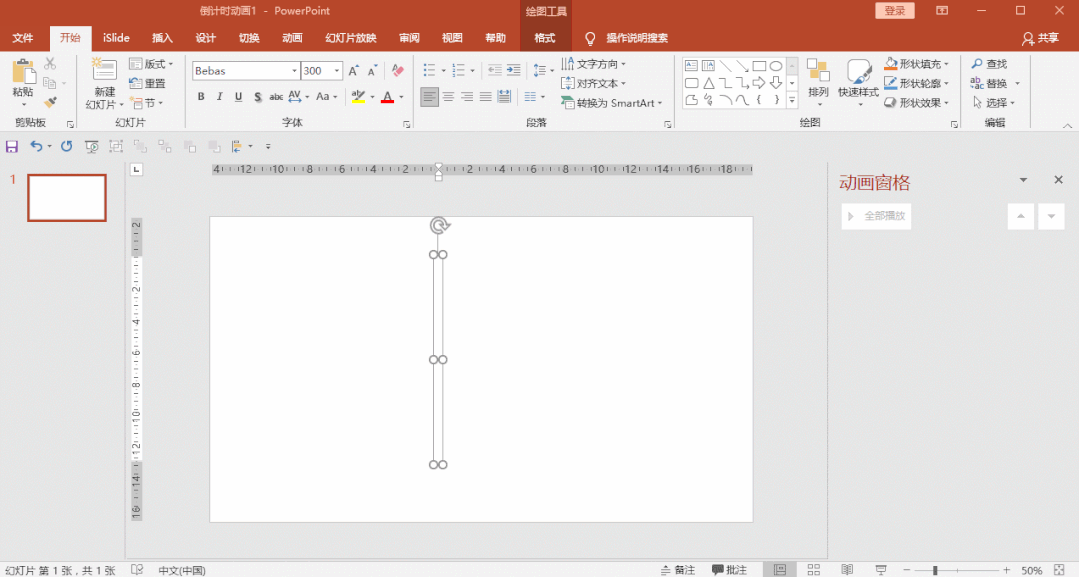Select the triangle shape in gallery
This screenshot has height=577, width=1079.
tap(708, 83)
